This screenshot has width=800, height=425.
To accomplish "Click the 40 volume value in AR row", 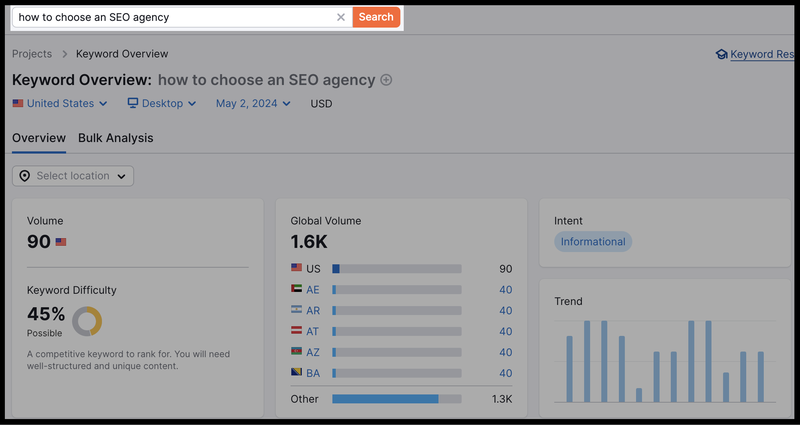I will coord(506,311).
